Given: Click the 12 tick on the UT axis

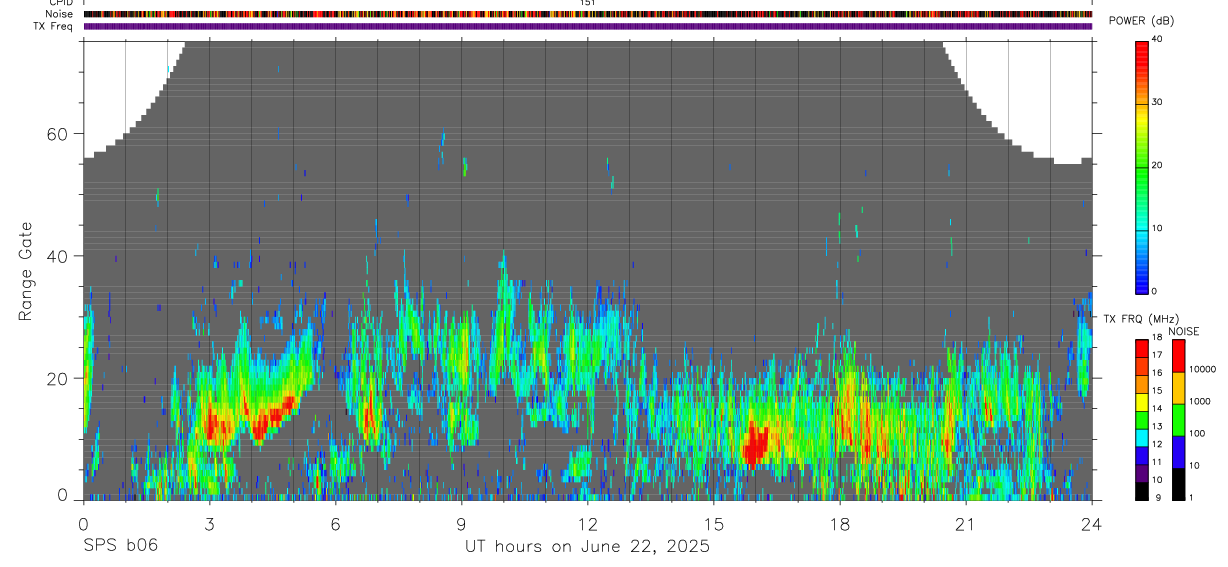Looking at the screenshot, I should 588,523.
